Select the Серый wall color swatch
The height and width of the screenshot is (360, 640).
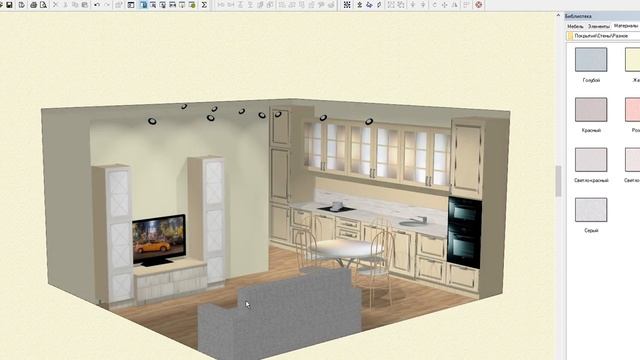point(591,210)
